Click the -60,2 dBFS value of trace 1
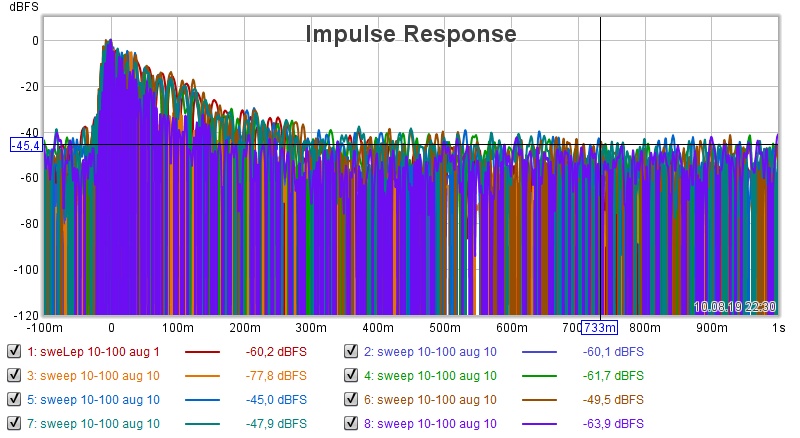The image size is (800, 438). [276, 352]
